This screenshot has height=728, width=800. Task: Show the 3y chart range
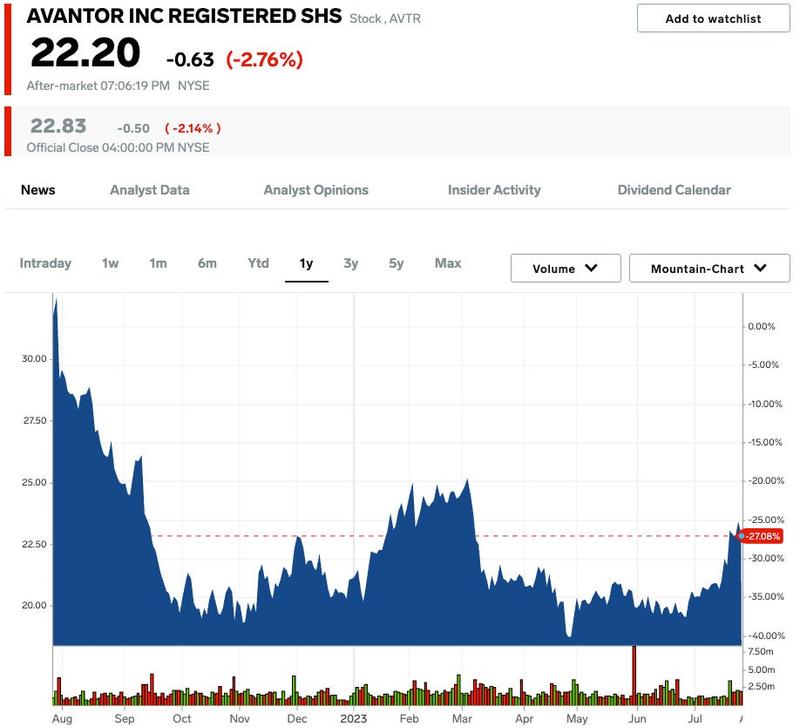coord(351,263)
